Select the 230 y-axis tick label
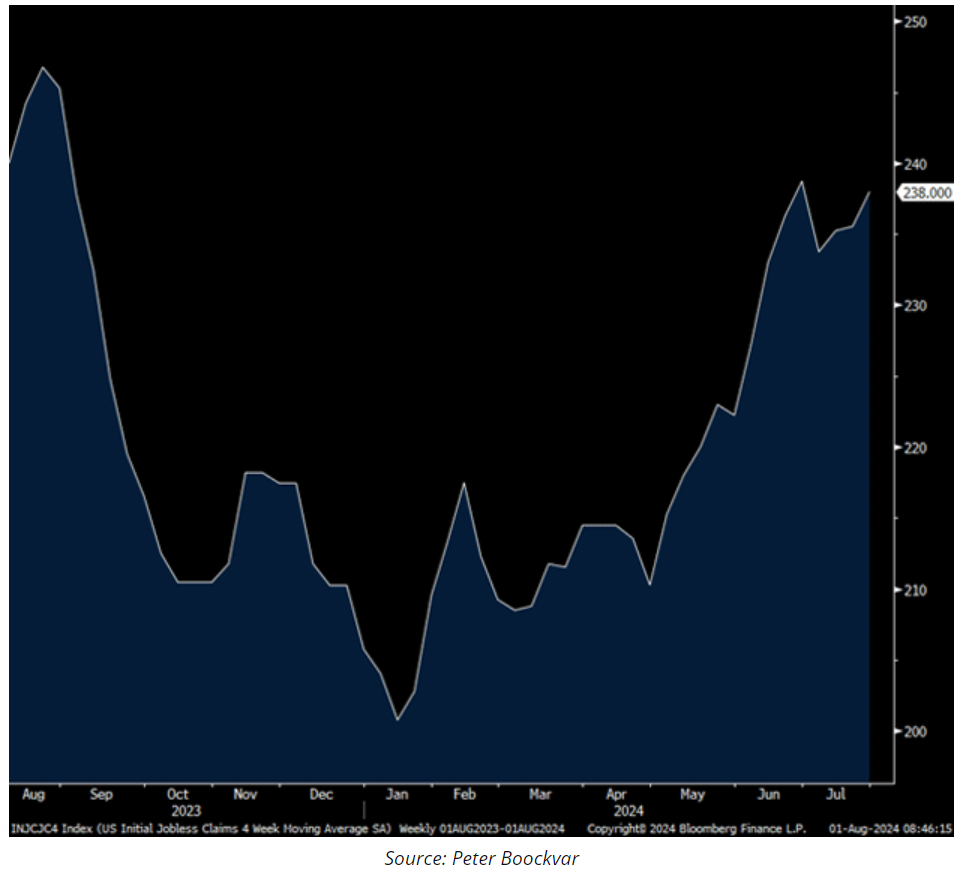Screen dimensions: 958x873 [917, 305]
